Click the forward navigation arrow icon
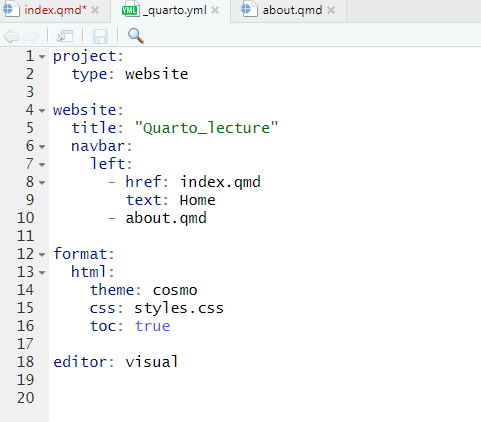Screen dimensions: 481x422 click(x=32, y=36)
